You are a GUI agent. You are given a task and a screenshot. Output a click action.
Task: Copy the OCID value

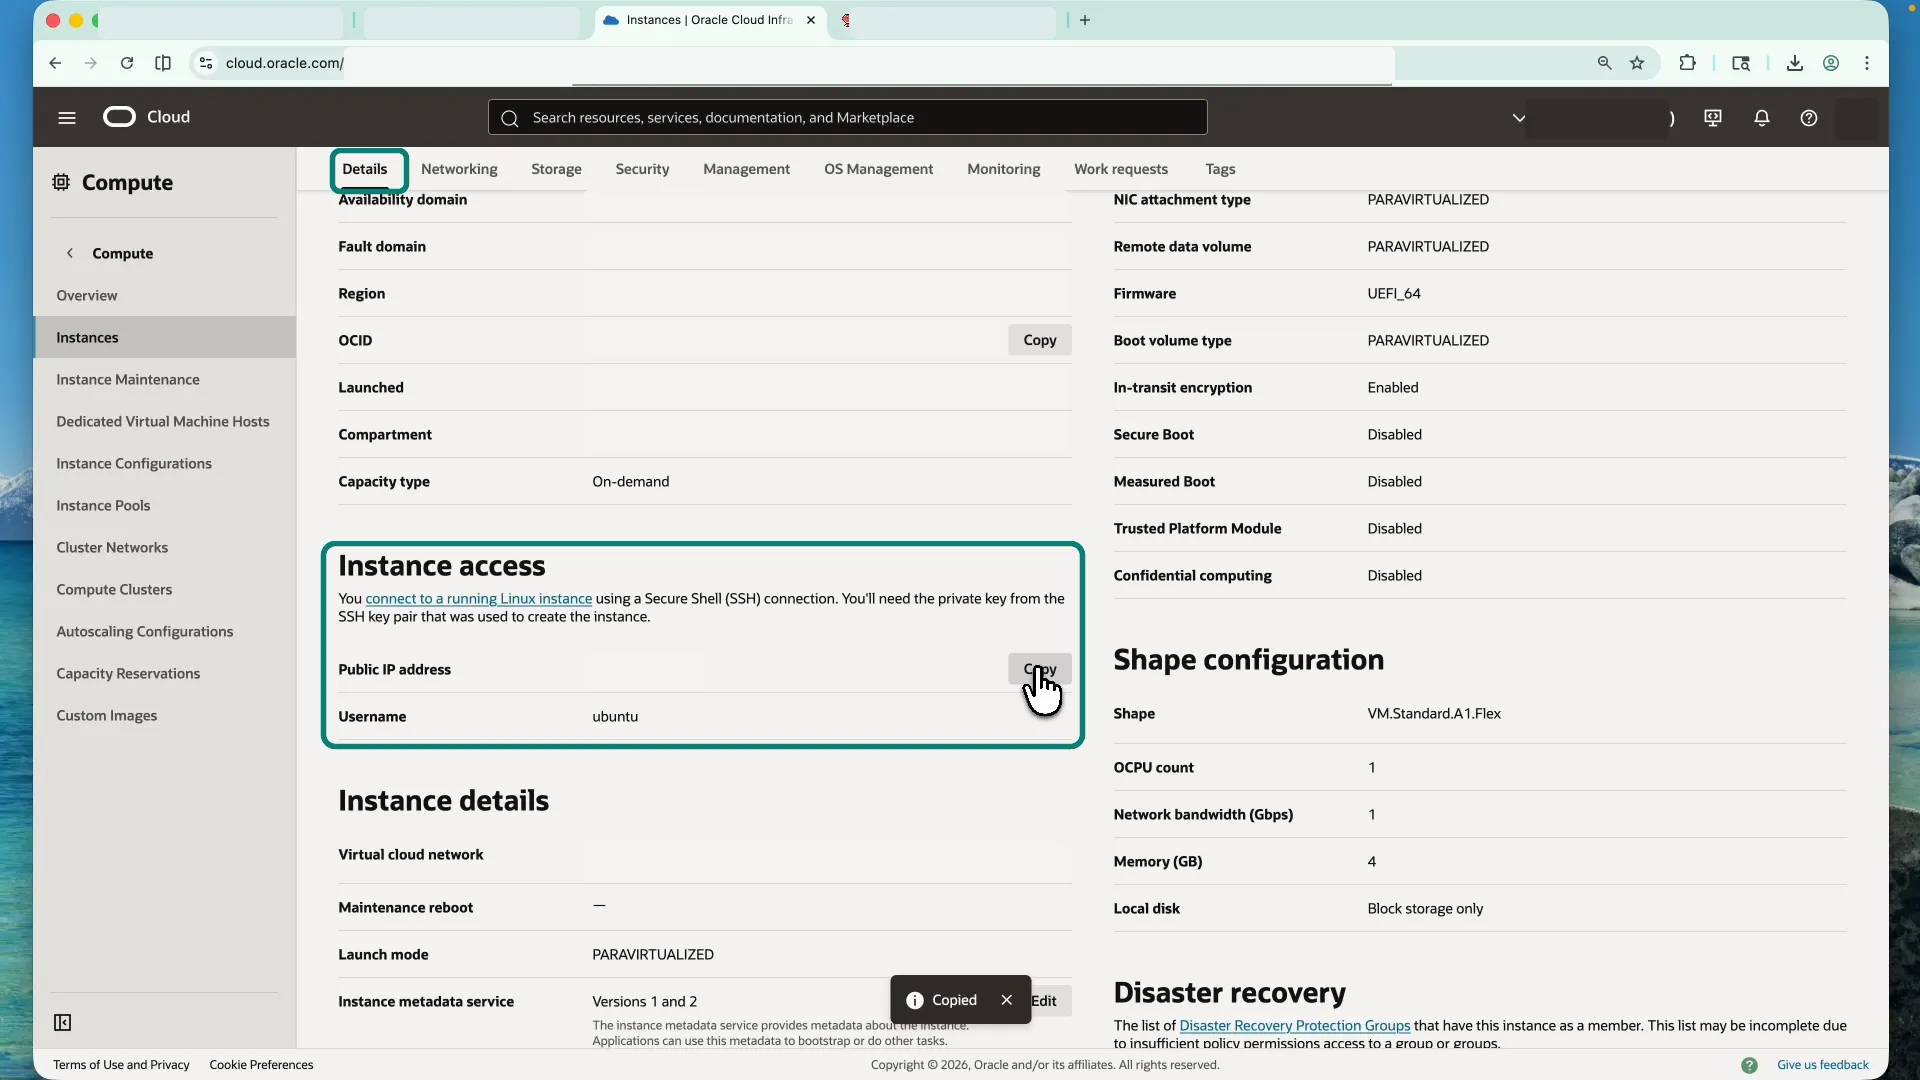pos(1039,340)
